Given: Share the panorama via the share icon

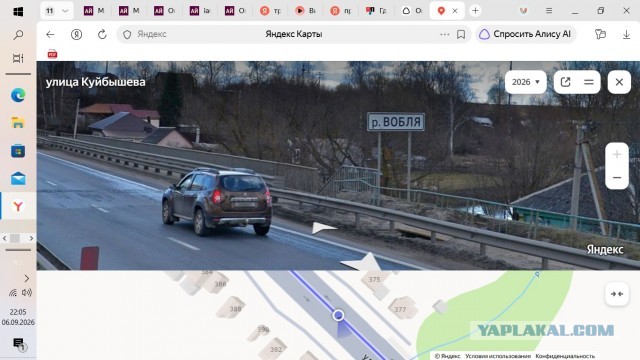Looking at the screenshot, I should click(565, 82).
